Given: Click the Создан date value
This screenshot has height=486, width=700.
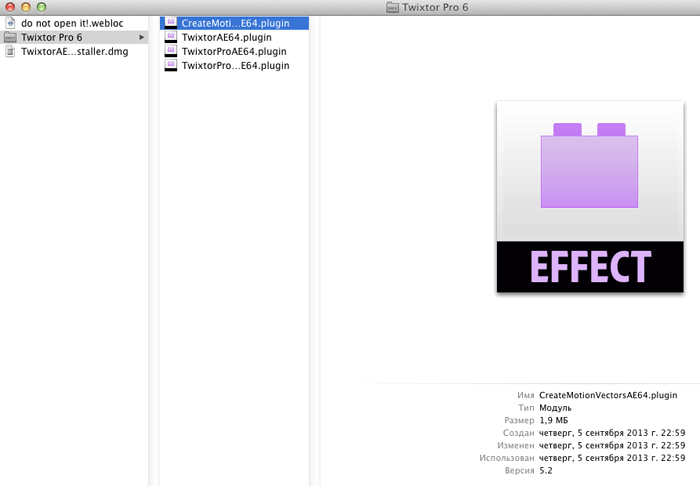Looking at the screenshot, I should [612, 432].
